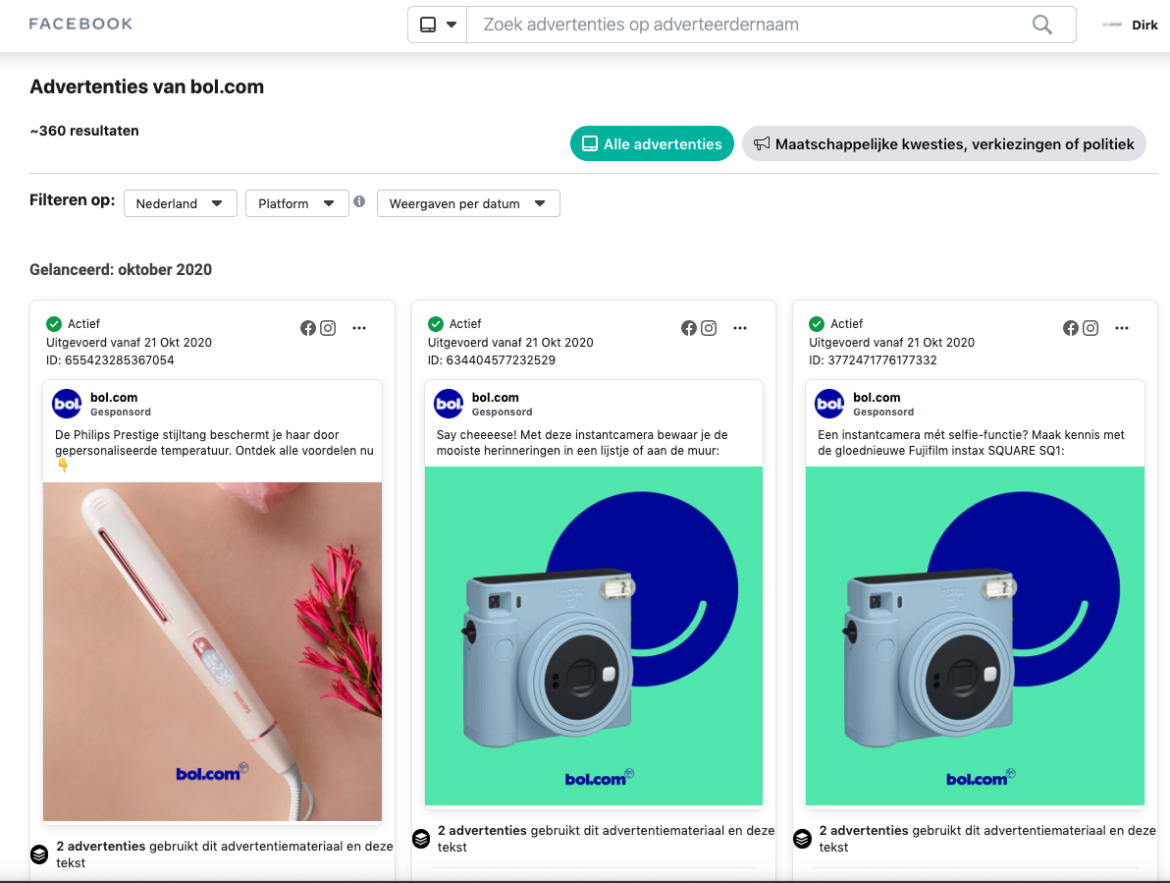Open the ad category dropdown in search bar
The width and height of the screenshot is (1170, 883).
(x=437, y=25)
